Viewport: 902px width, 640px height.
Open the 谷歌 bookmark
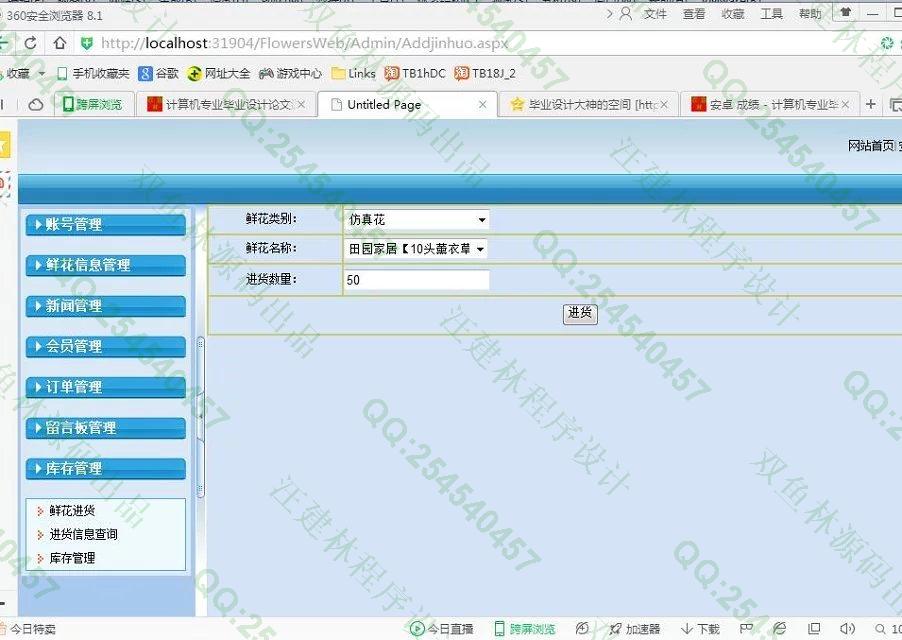click(158, 73)
